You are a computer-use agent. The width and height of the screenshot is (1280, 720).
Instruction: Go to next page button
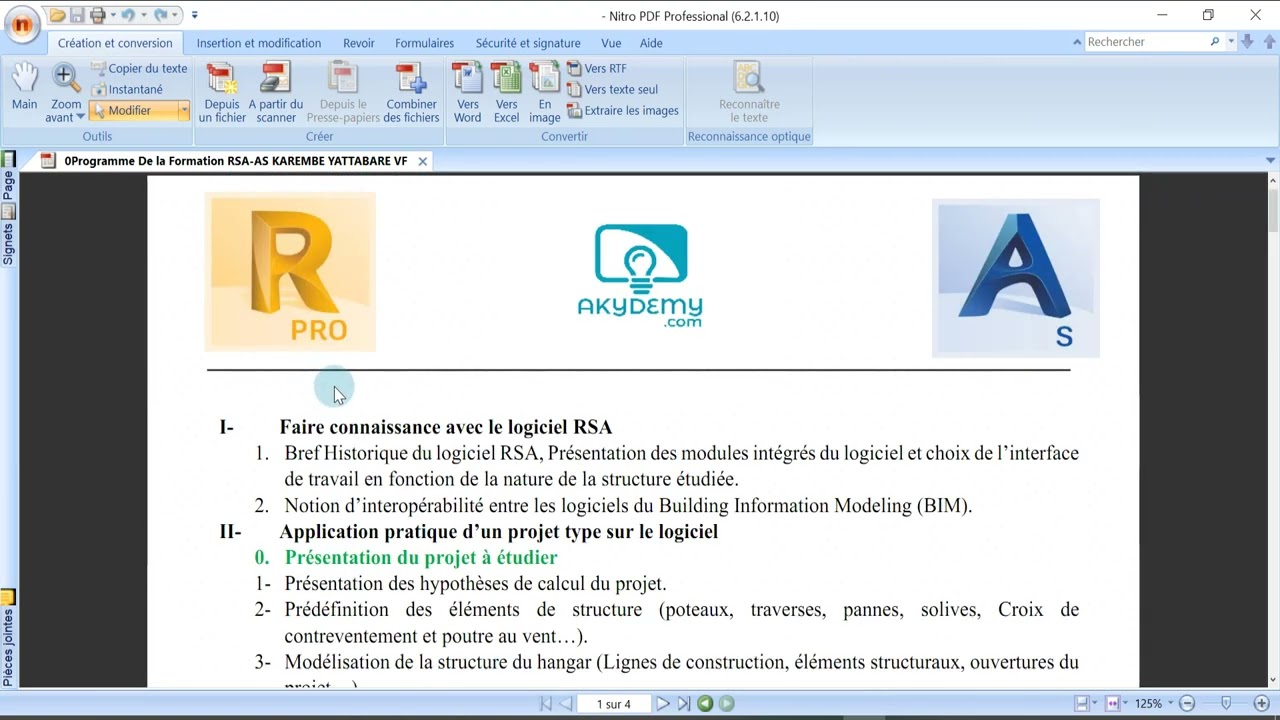(662, 704)
